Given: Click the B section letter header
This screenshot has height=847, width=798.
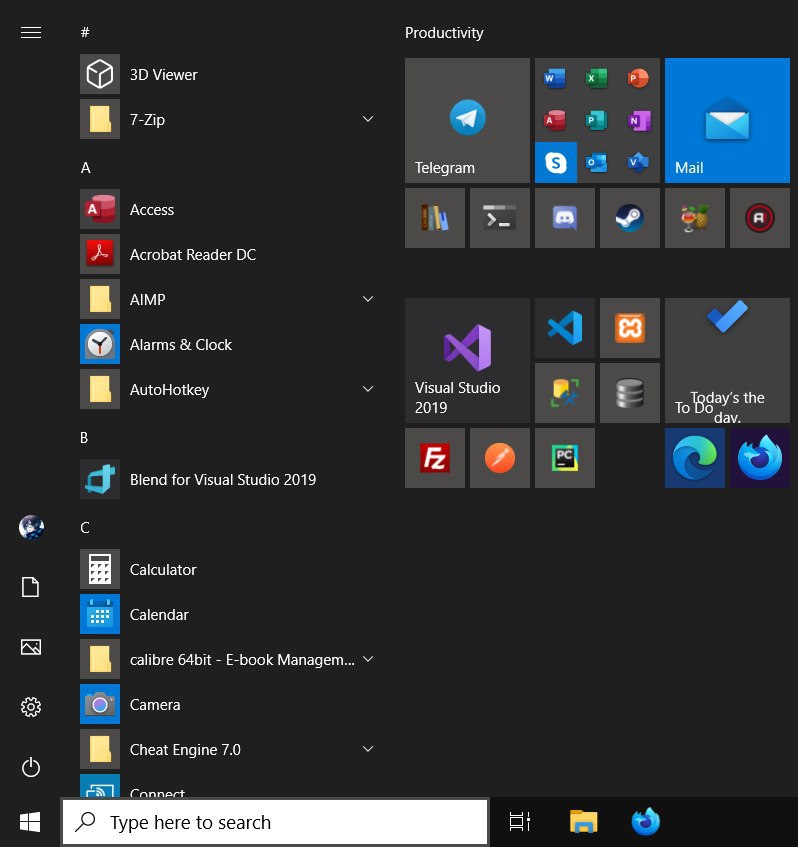Looking at the screenshot, I should [84, 438].
